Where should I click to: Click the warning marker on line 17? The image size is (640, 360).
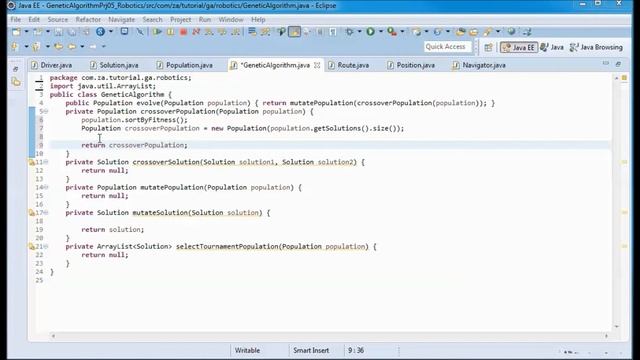pos(31,213)
